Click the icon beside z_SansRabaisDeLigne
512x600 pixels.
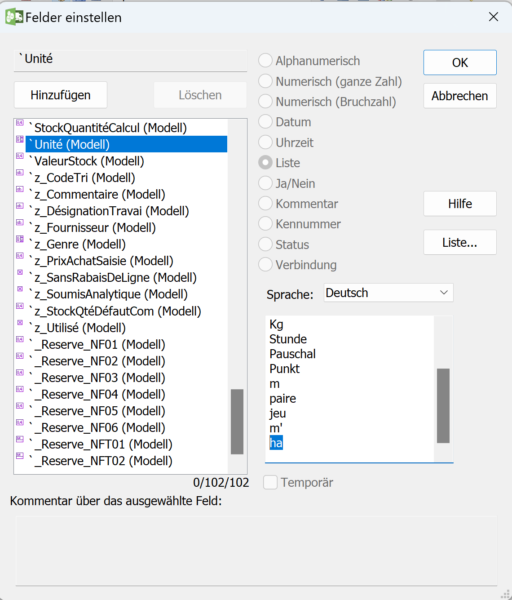(x=20, y=272)
